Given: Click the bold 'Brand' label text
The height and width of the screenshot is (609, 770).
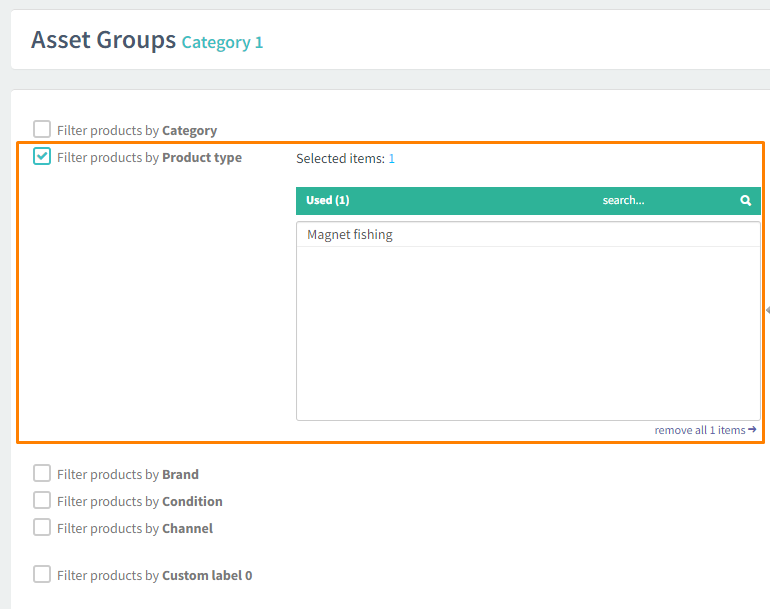Looking at the screenshot, I should (180, 475).
